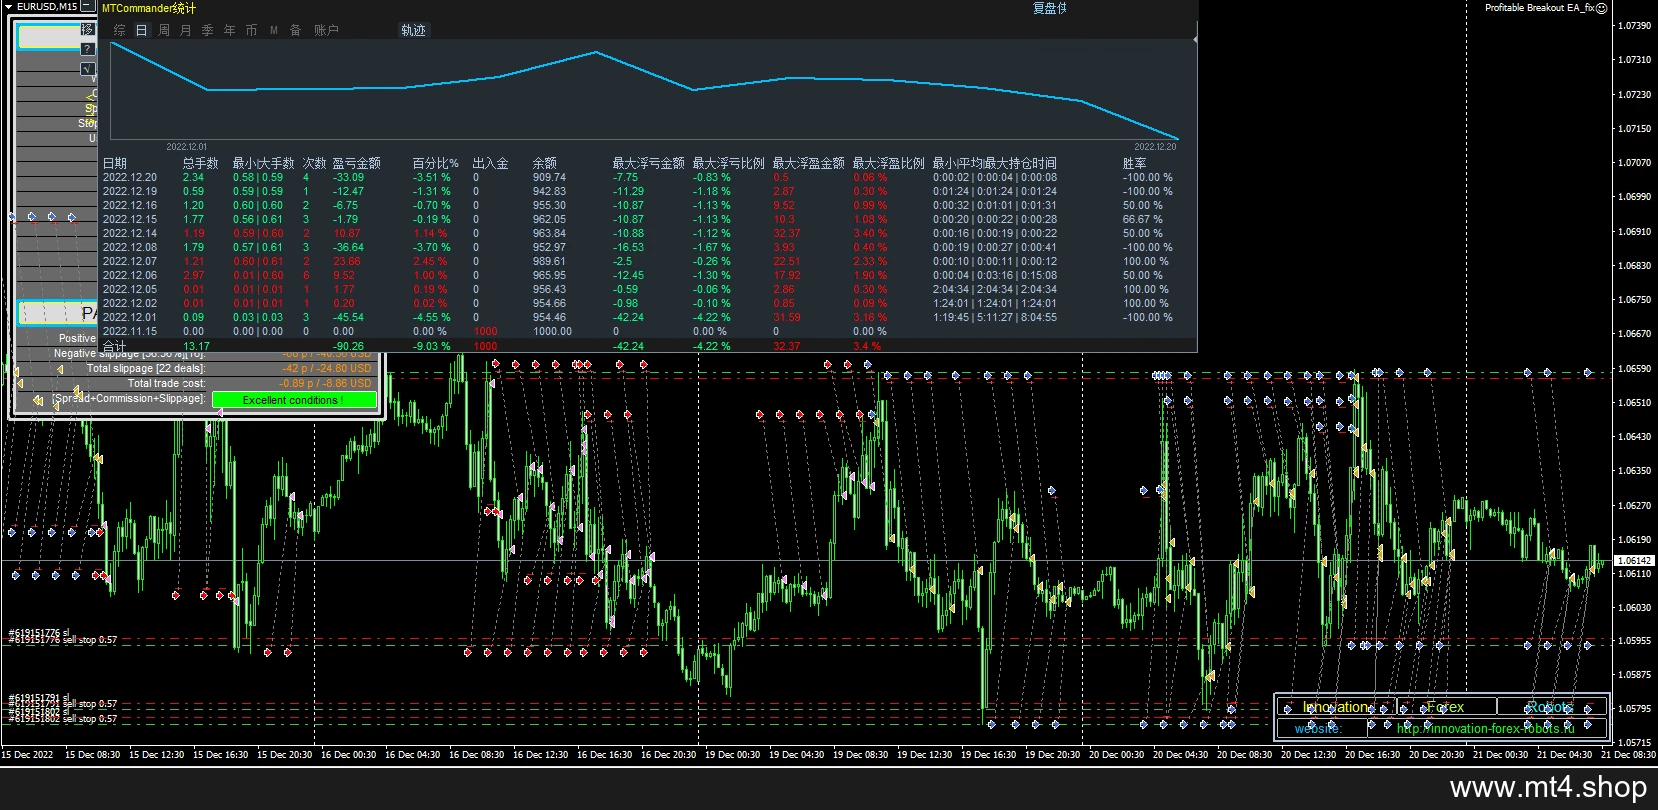This screenshot has height=810, width=1658.
Task: Click the -90.26 total profit value
Action: pos(348,346)
